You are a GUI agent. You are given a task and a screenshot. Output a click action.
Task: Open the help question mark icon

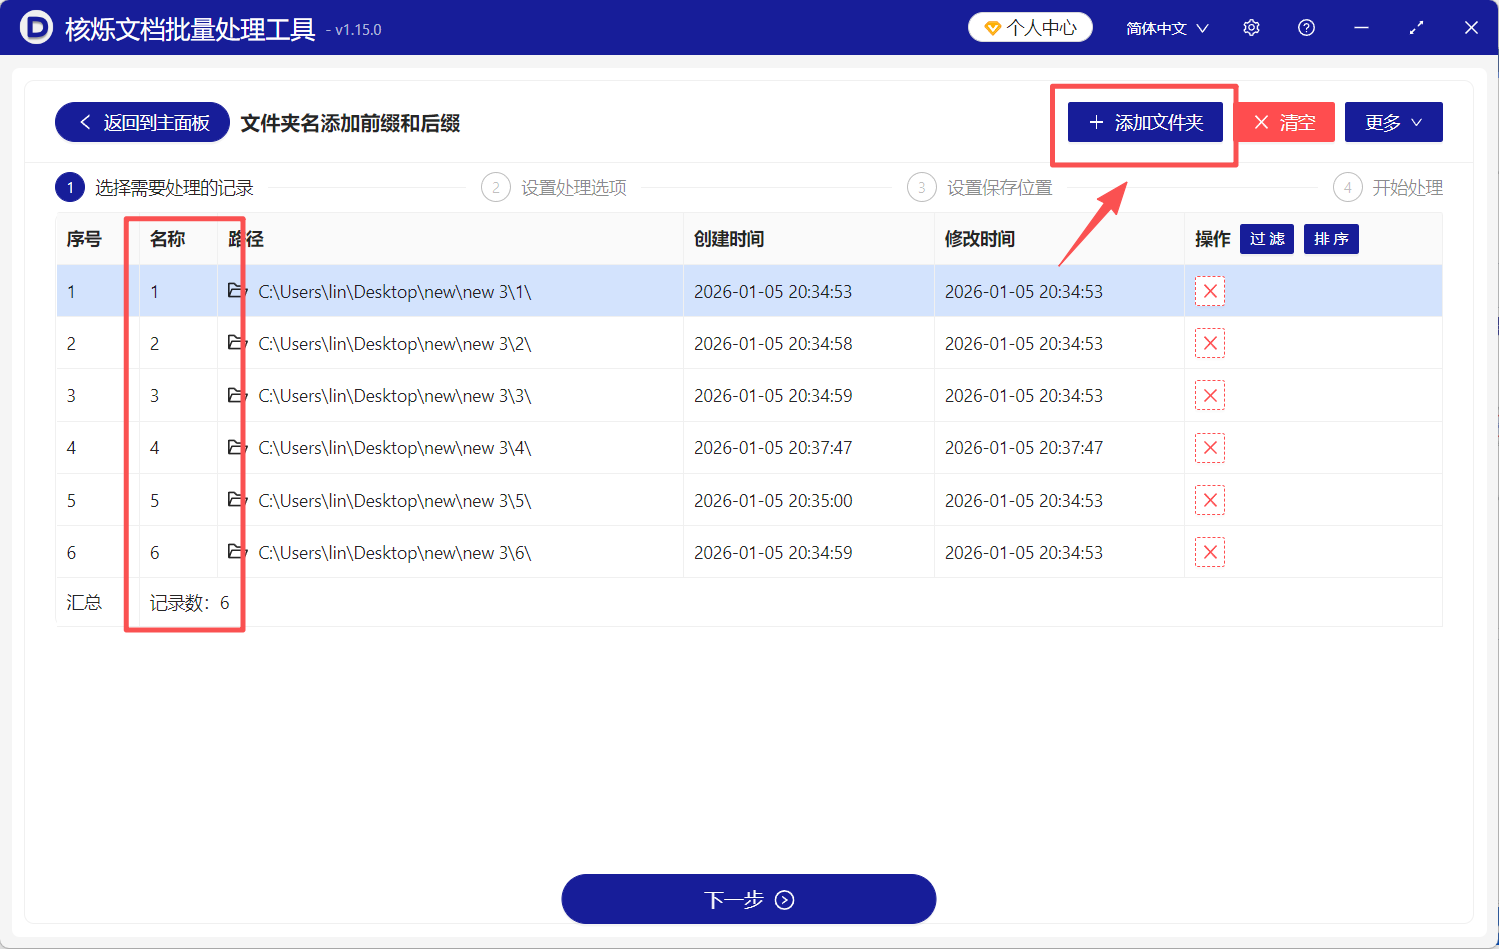(x=1306, y=28)
